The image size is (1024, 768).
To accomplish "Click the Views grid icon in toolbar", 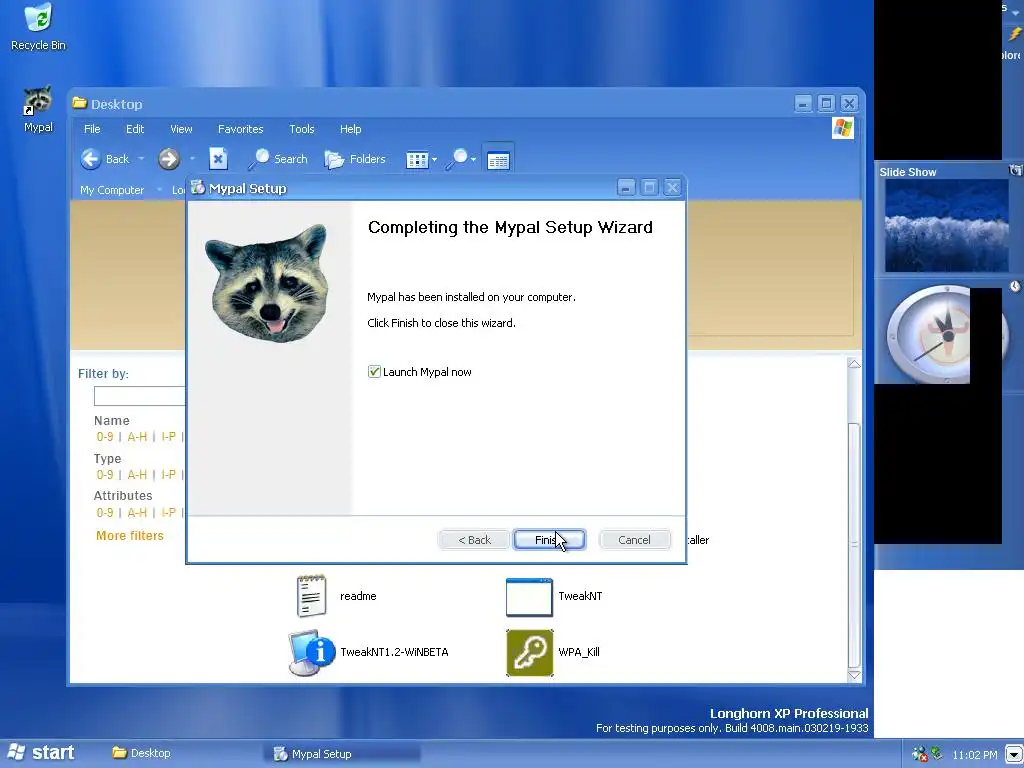I will 417,159.
